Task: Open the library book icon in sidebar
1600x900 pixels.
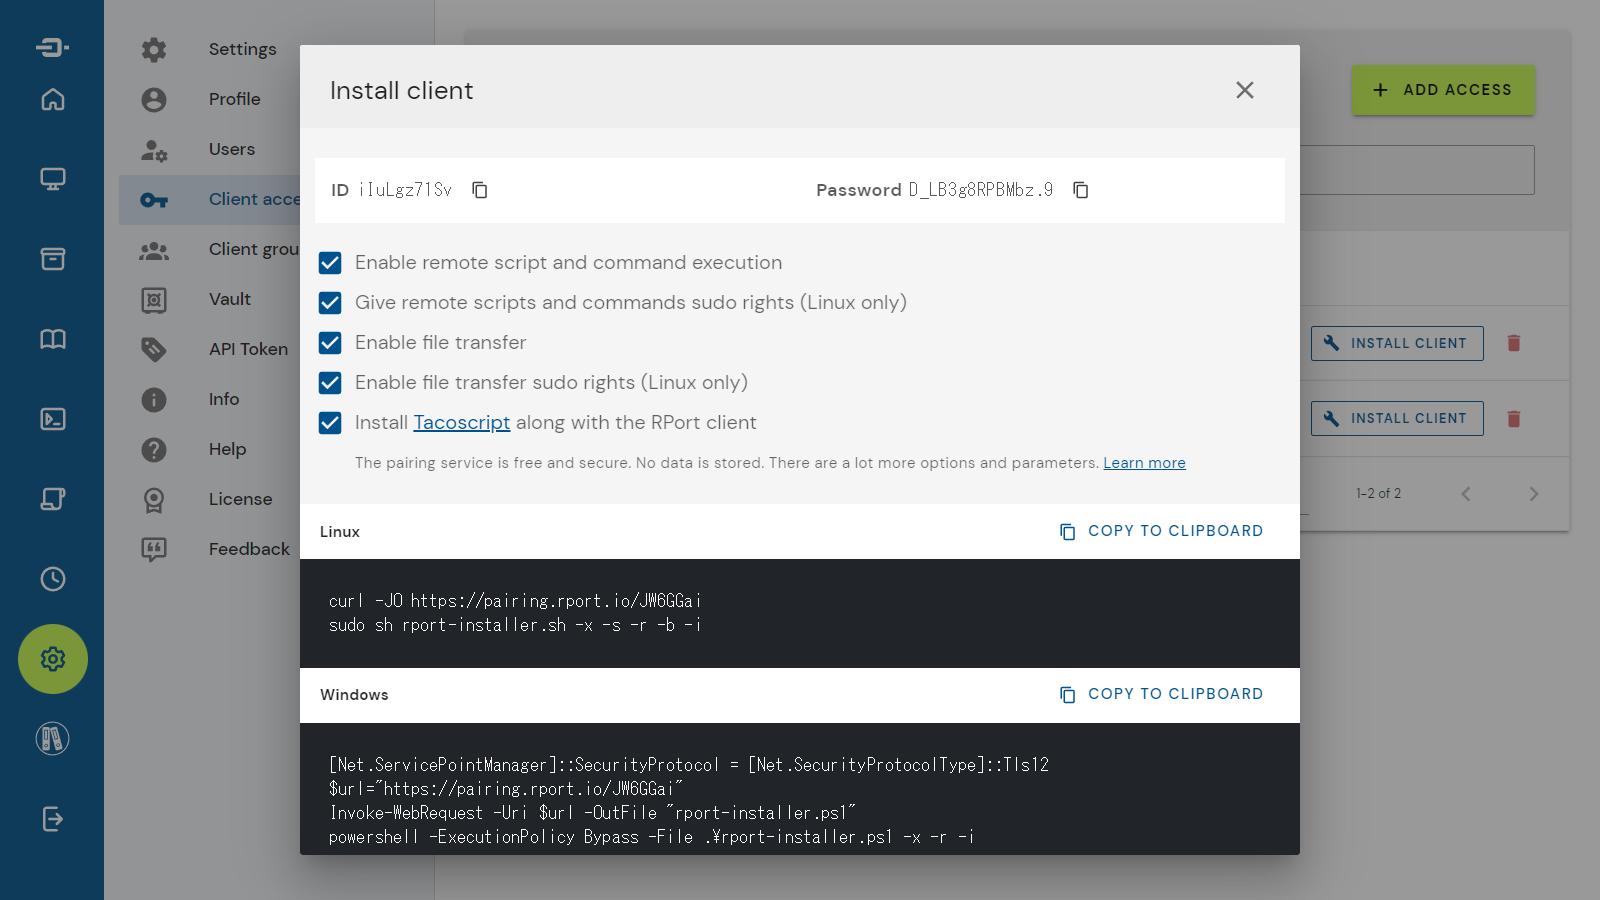Action: coord(53,339)
